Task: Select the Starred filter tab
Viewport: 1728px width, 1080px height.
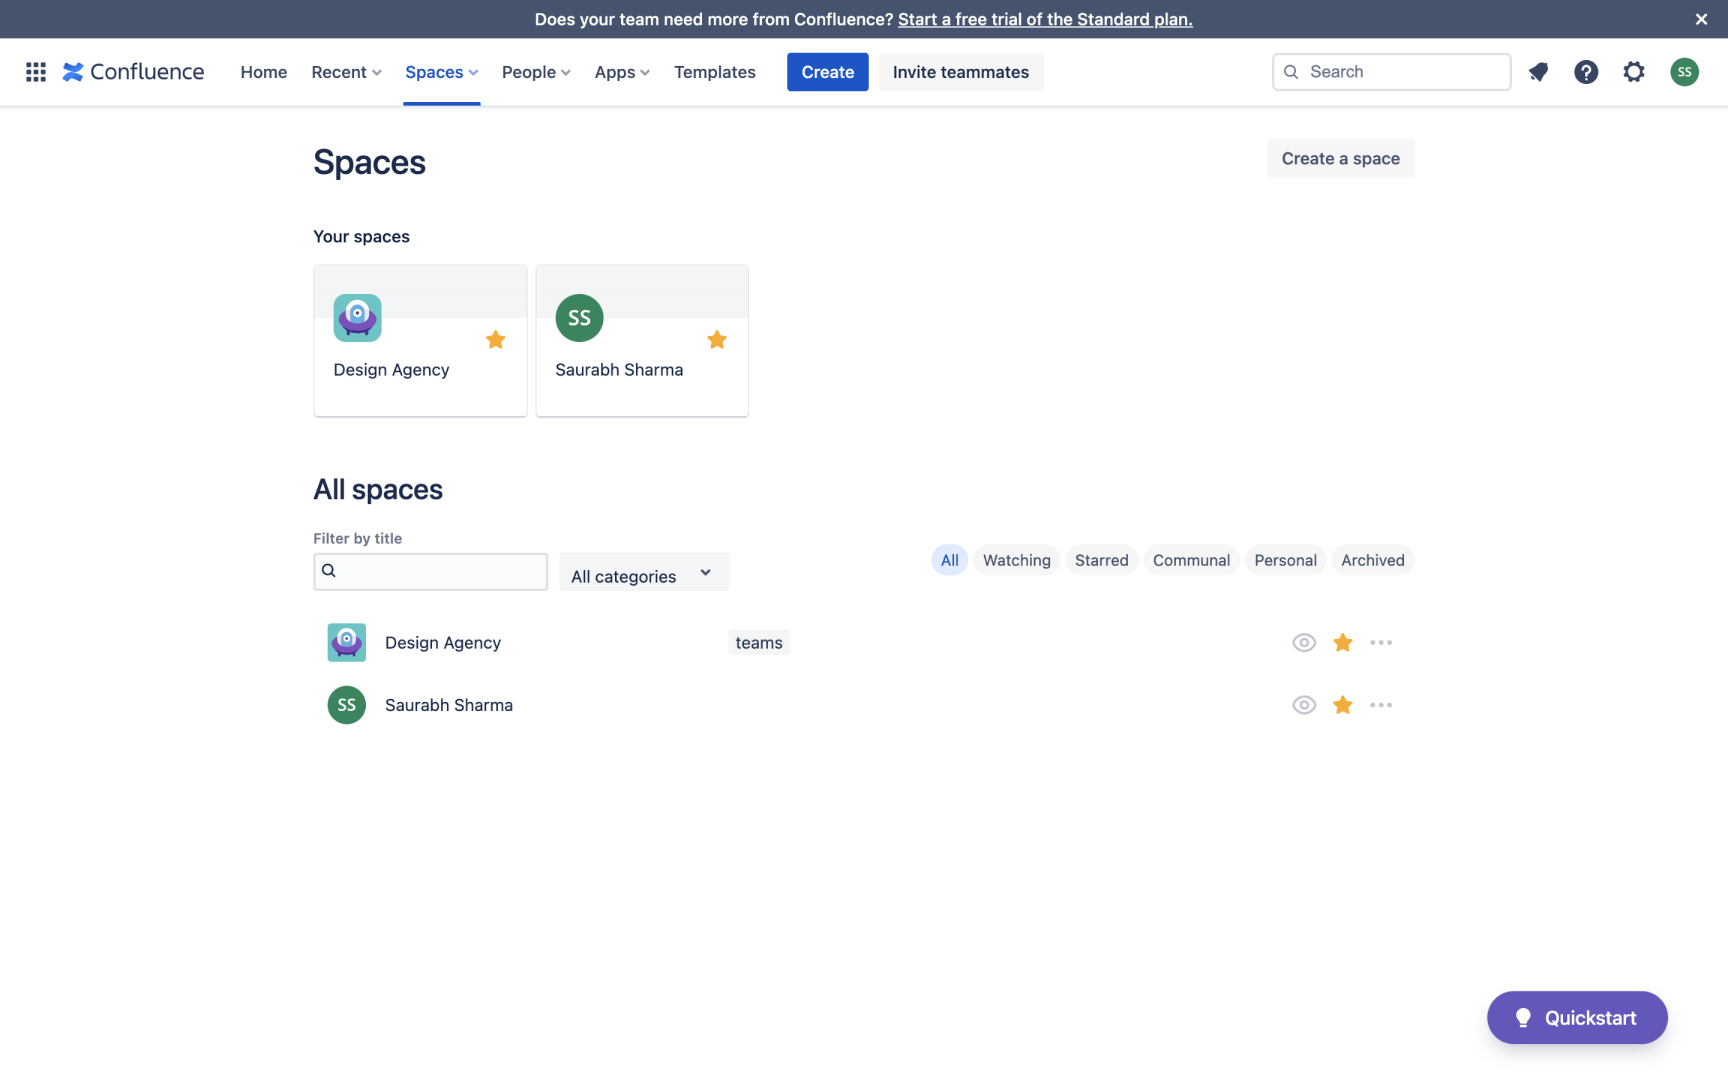Action: click(x=1101, y=560)
